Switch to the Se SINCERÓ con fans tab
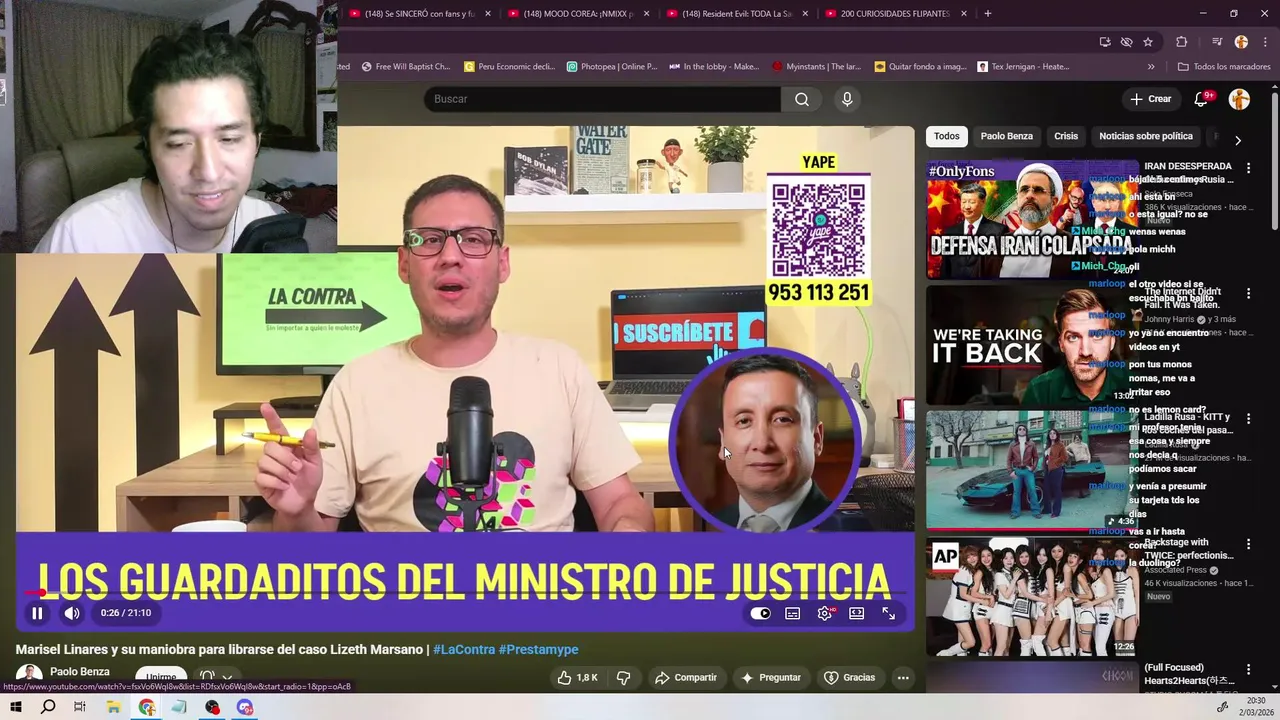The height and width of the screenshot is (720, 1280). (x=418, y=14)
